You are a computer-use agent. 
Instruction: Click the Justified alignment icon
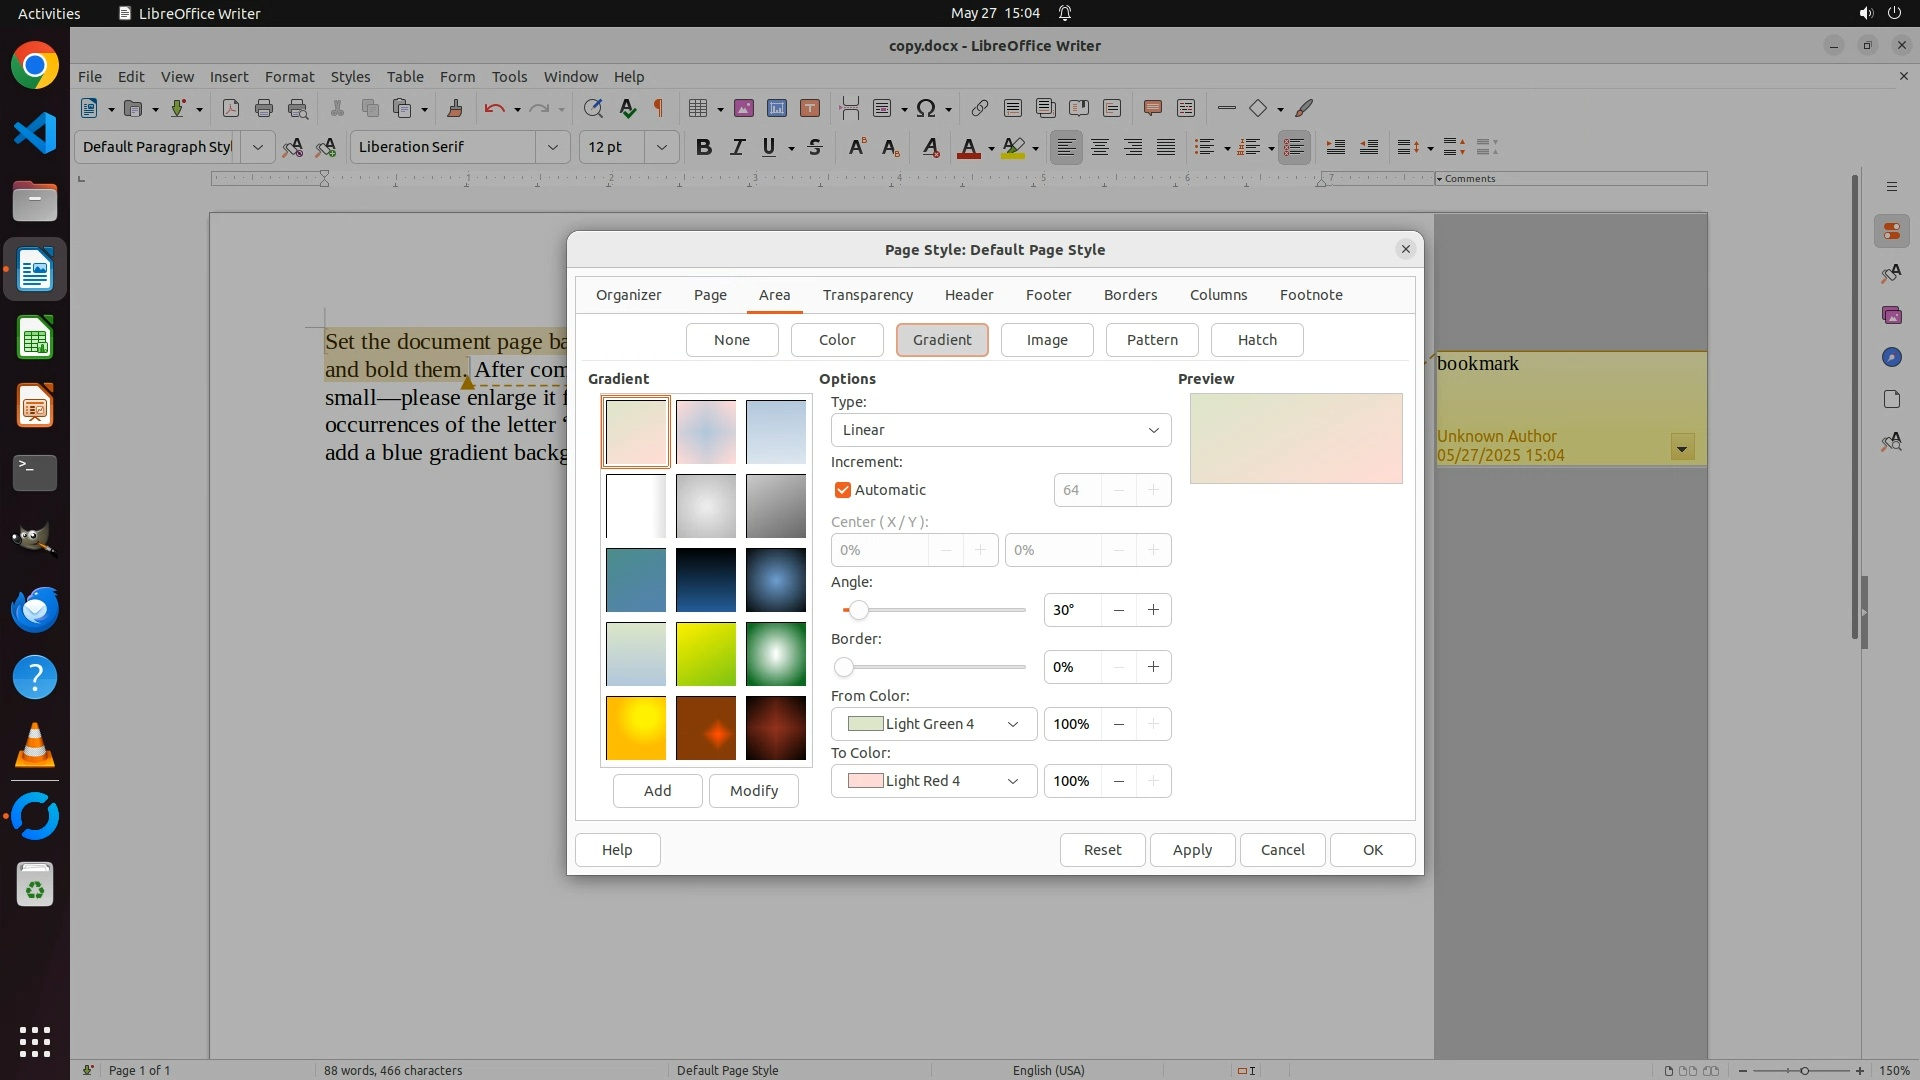(1166, 147)
